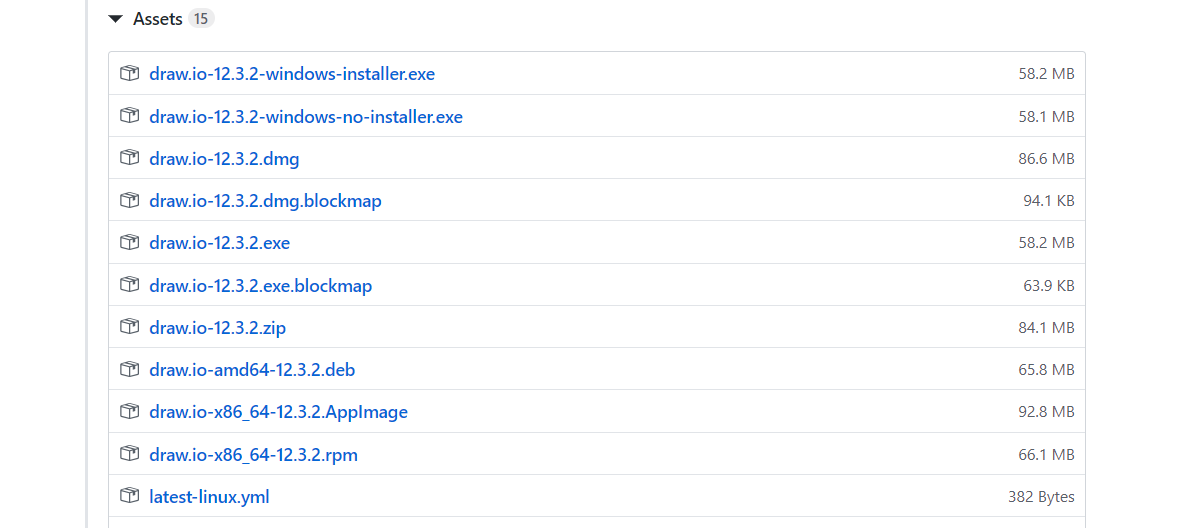Download draw.io-x86_64-12.3.2.AppImage
1190x528 pixels.
tap(279, 413)
